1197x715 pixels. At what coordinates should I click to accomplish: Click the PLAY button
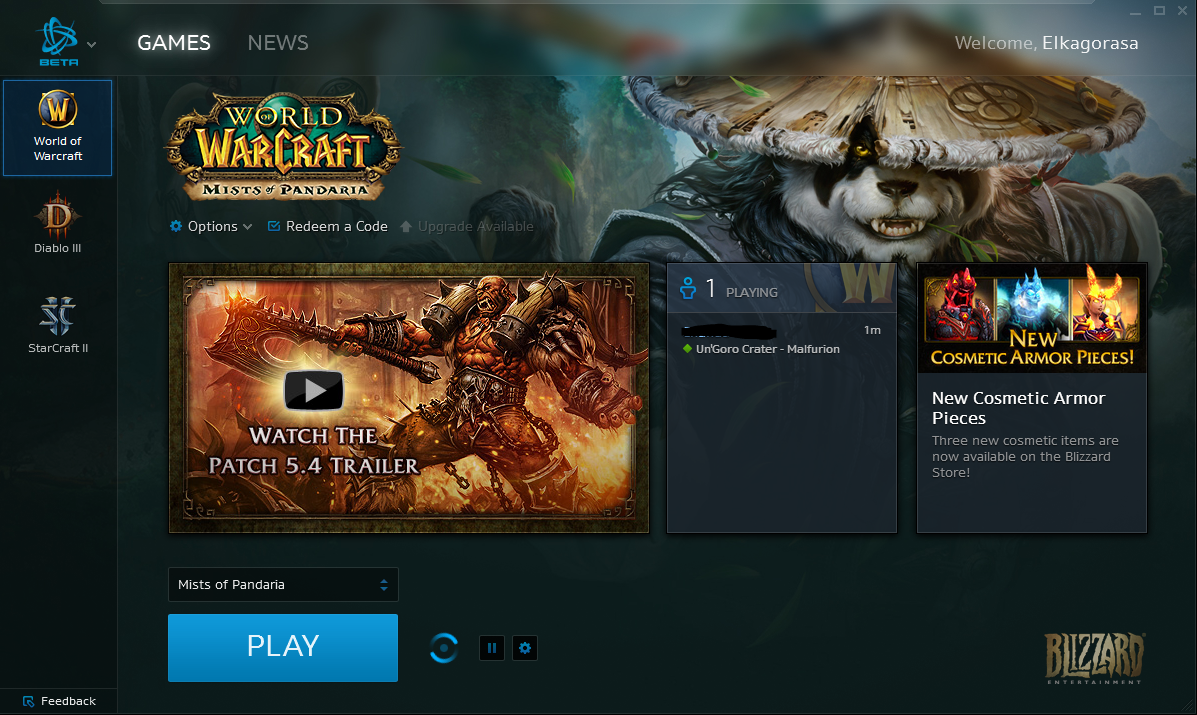coord(283,647)
